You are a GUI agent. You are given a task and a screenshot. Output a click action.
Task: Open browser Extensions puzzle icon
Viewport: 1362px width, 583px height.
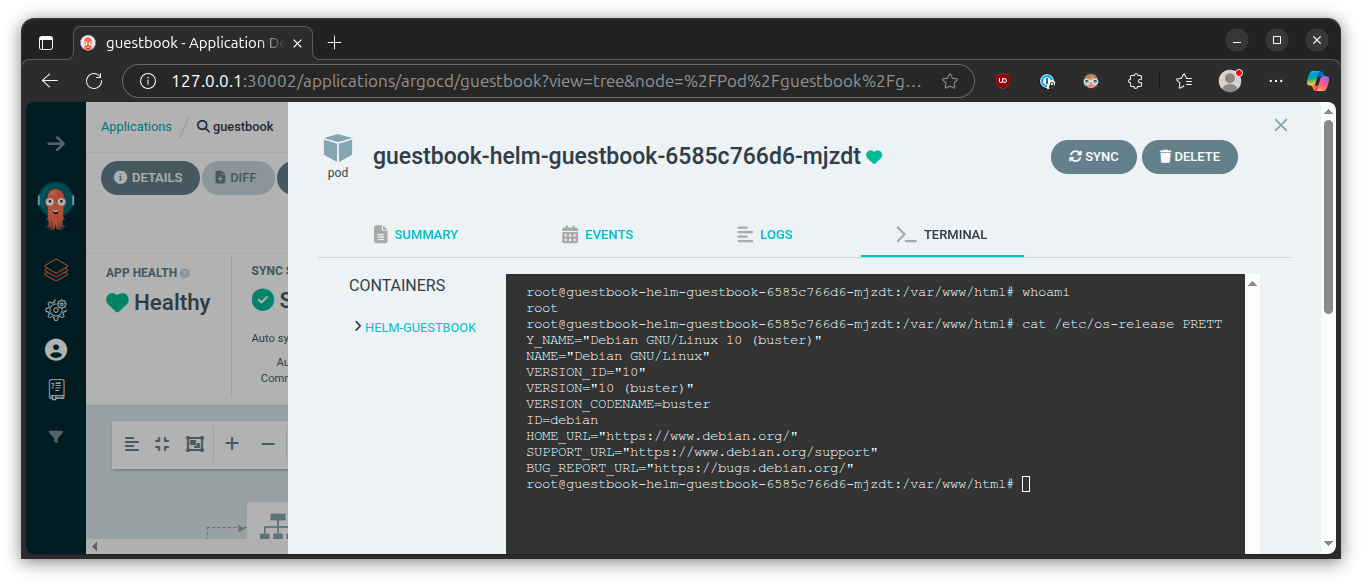click(x=1135, y=81)
